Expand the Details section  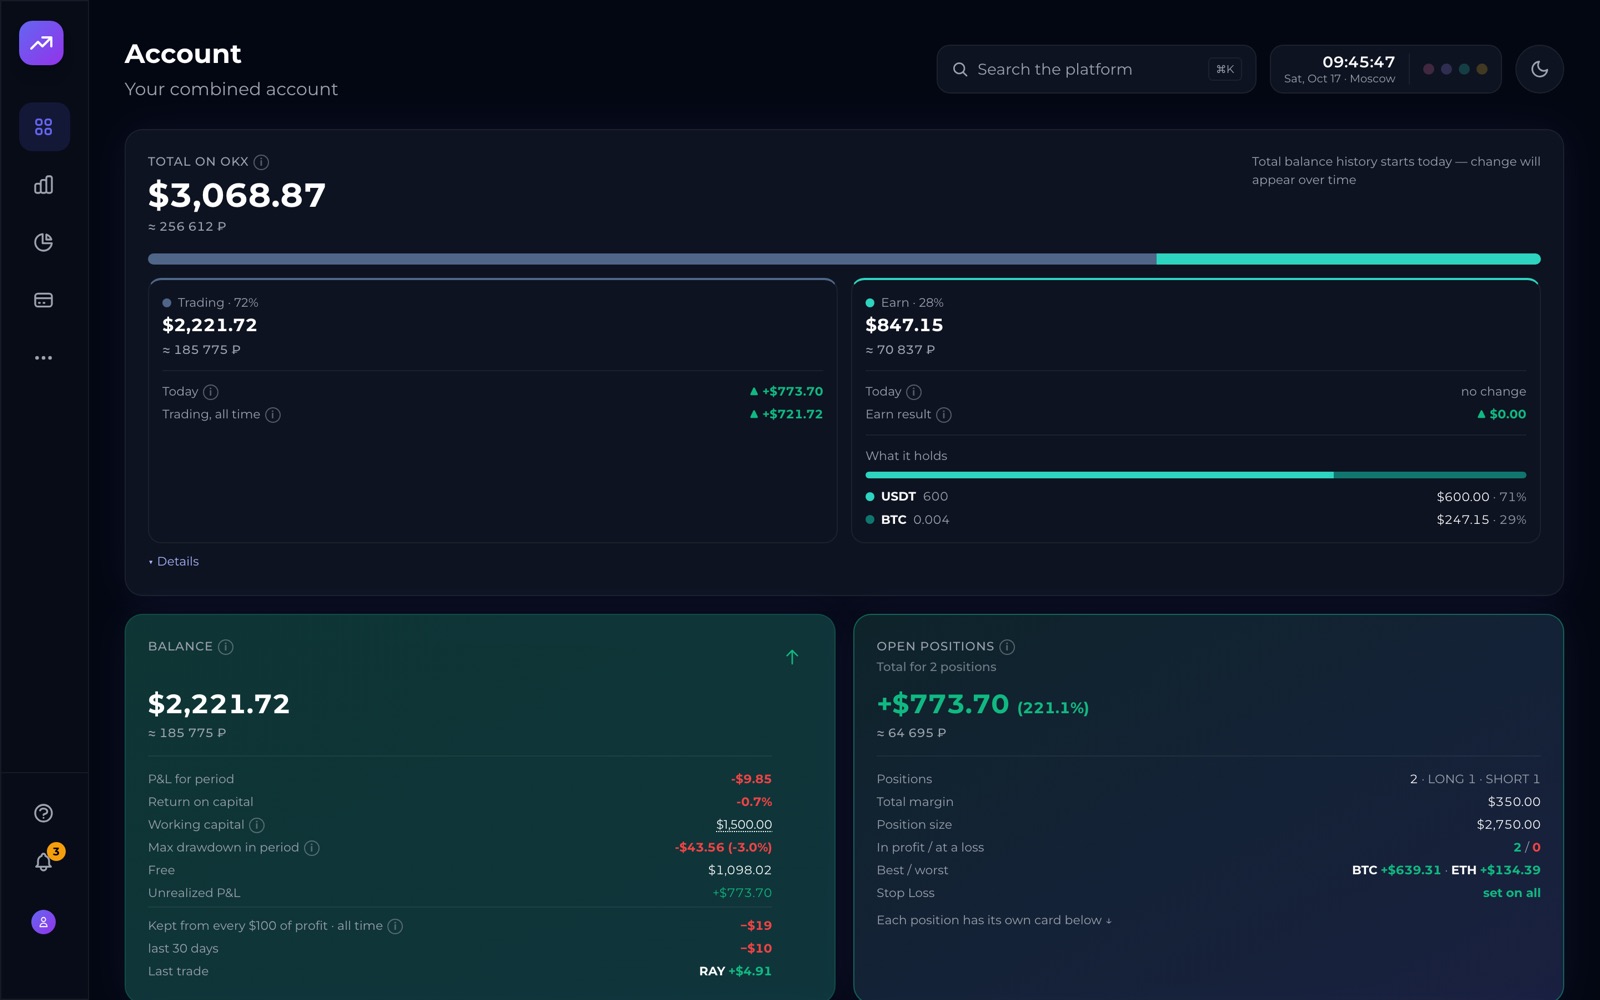pos(174,562)
